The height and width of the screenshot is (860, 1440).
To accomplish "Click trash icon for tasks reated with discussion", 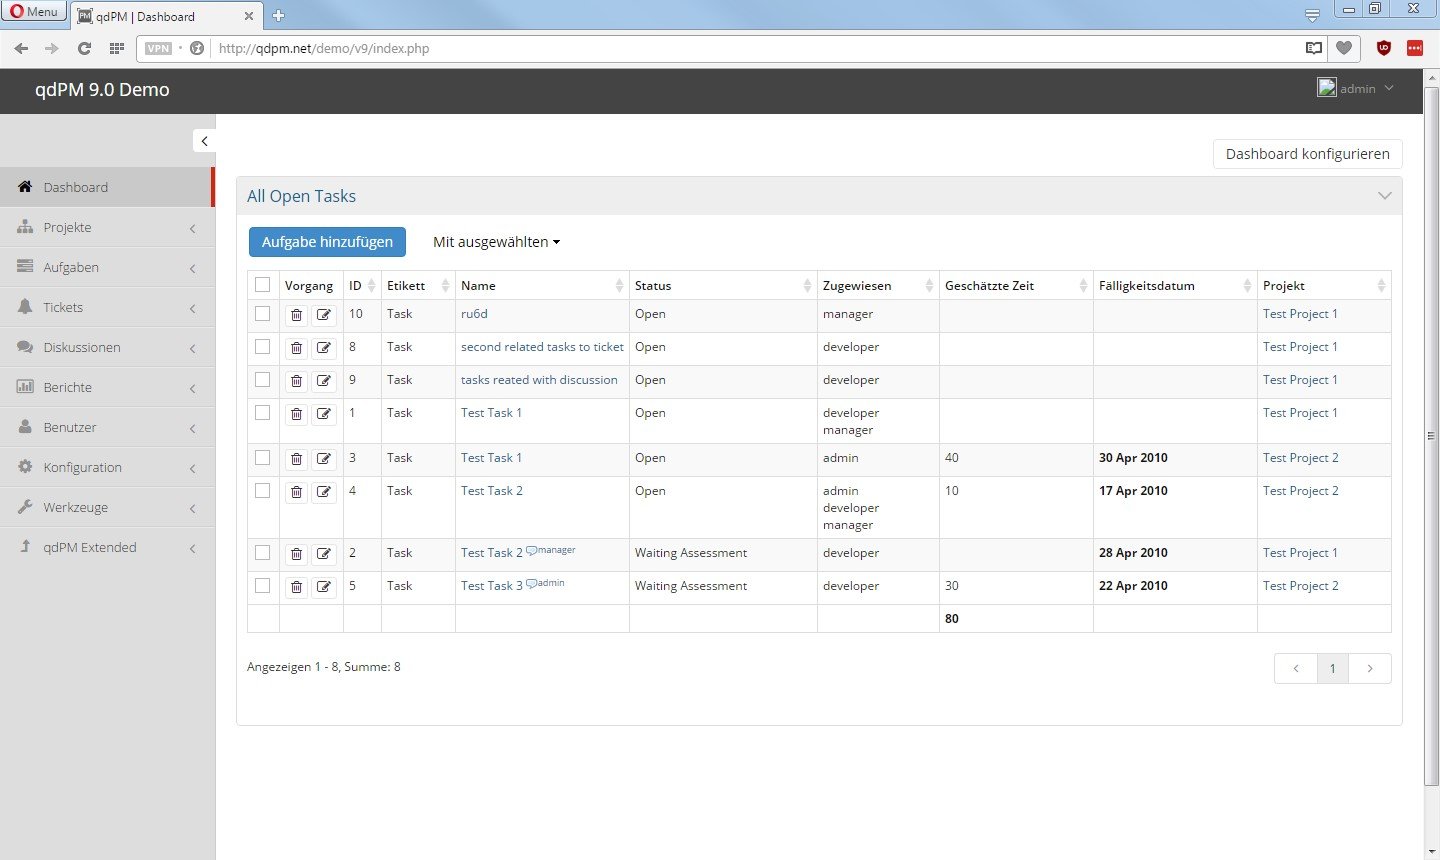I will [x=296, y=382].
